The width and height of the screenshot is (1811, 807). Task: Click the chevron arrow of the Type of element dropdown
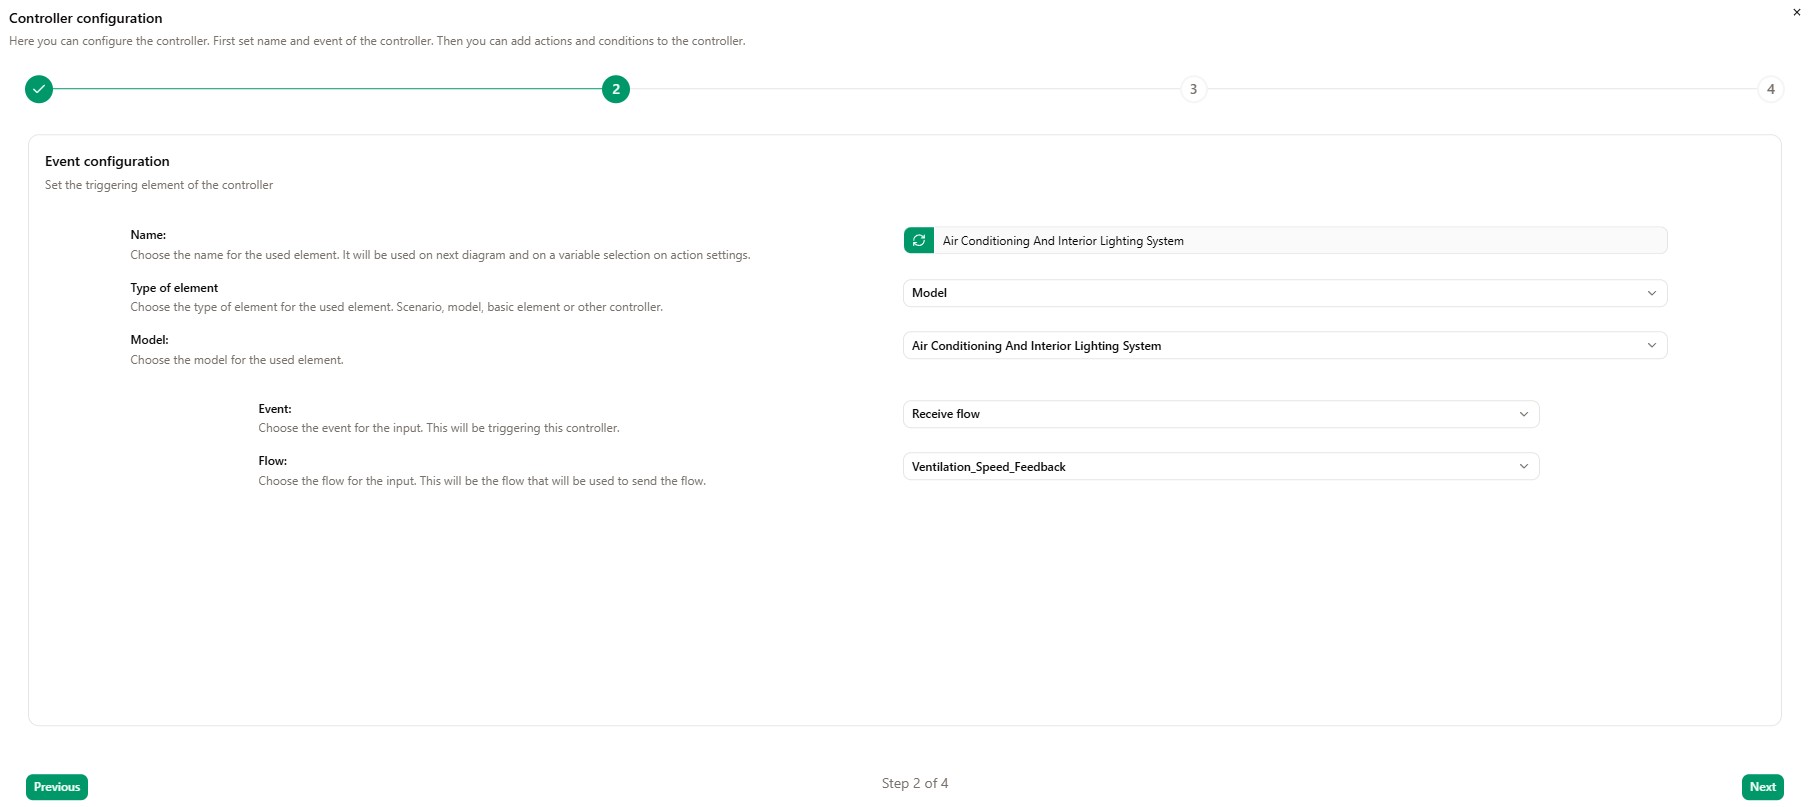pos(1651,293)
